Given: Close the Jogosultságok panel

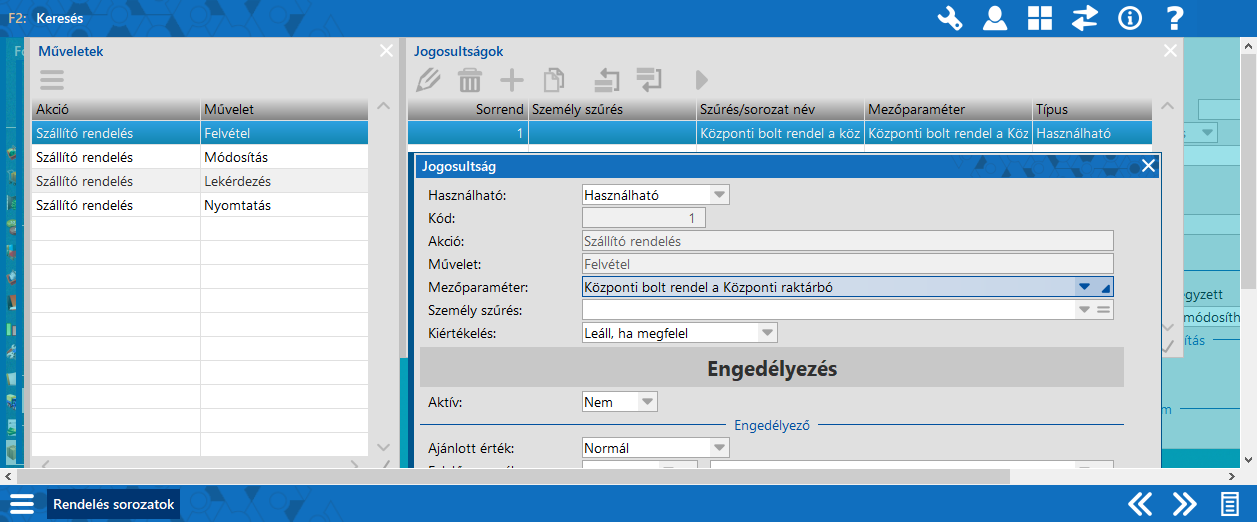Looking at the screenshot, I should (1170, 51).
